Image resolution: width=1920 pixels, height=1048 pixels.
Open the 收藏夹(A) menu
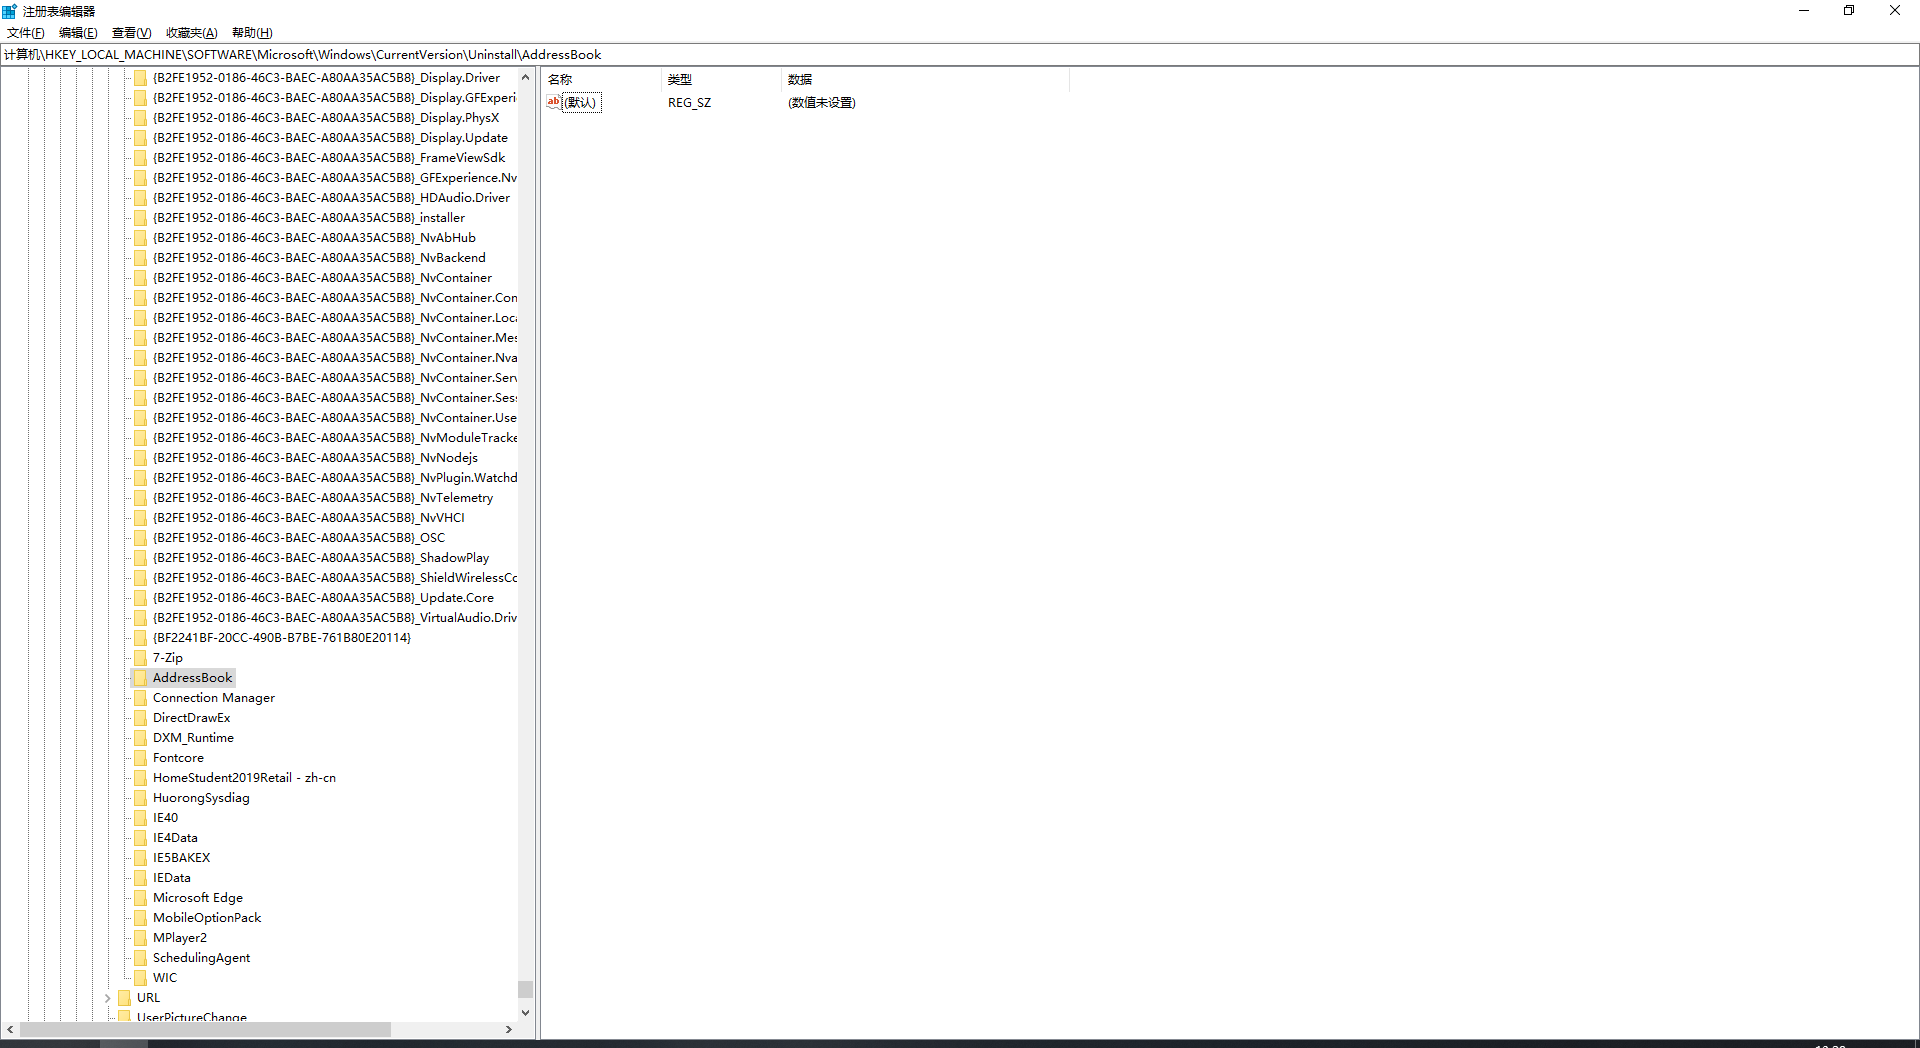coord(190,32)
